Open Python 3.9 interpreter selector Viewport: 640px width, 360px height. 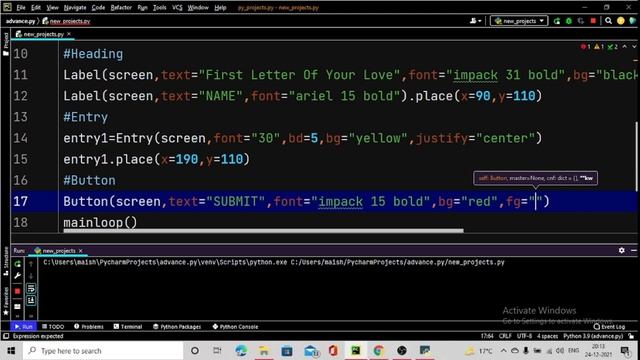[593, 336]
